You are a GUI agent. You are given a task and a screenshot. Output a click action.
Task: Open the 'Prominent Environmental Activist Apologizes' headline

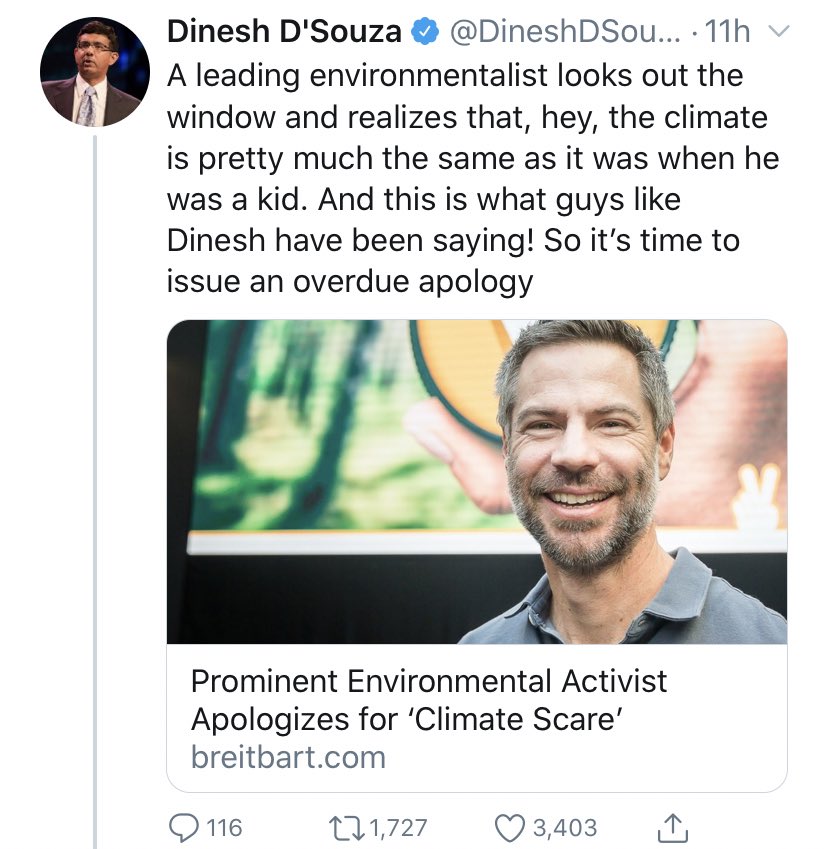click(428, 700)
